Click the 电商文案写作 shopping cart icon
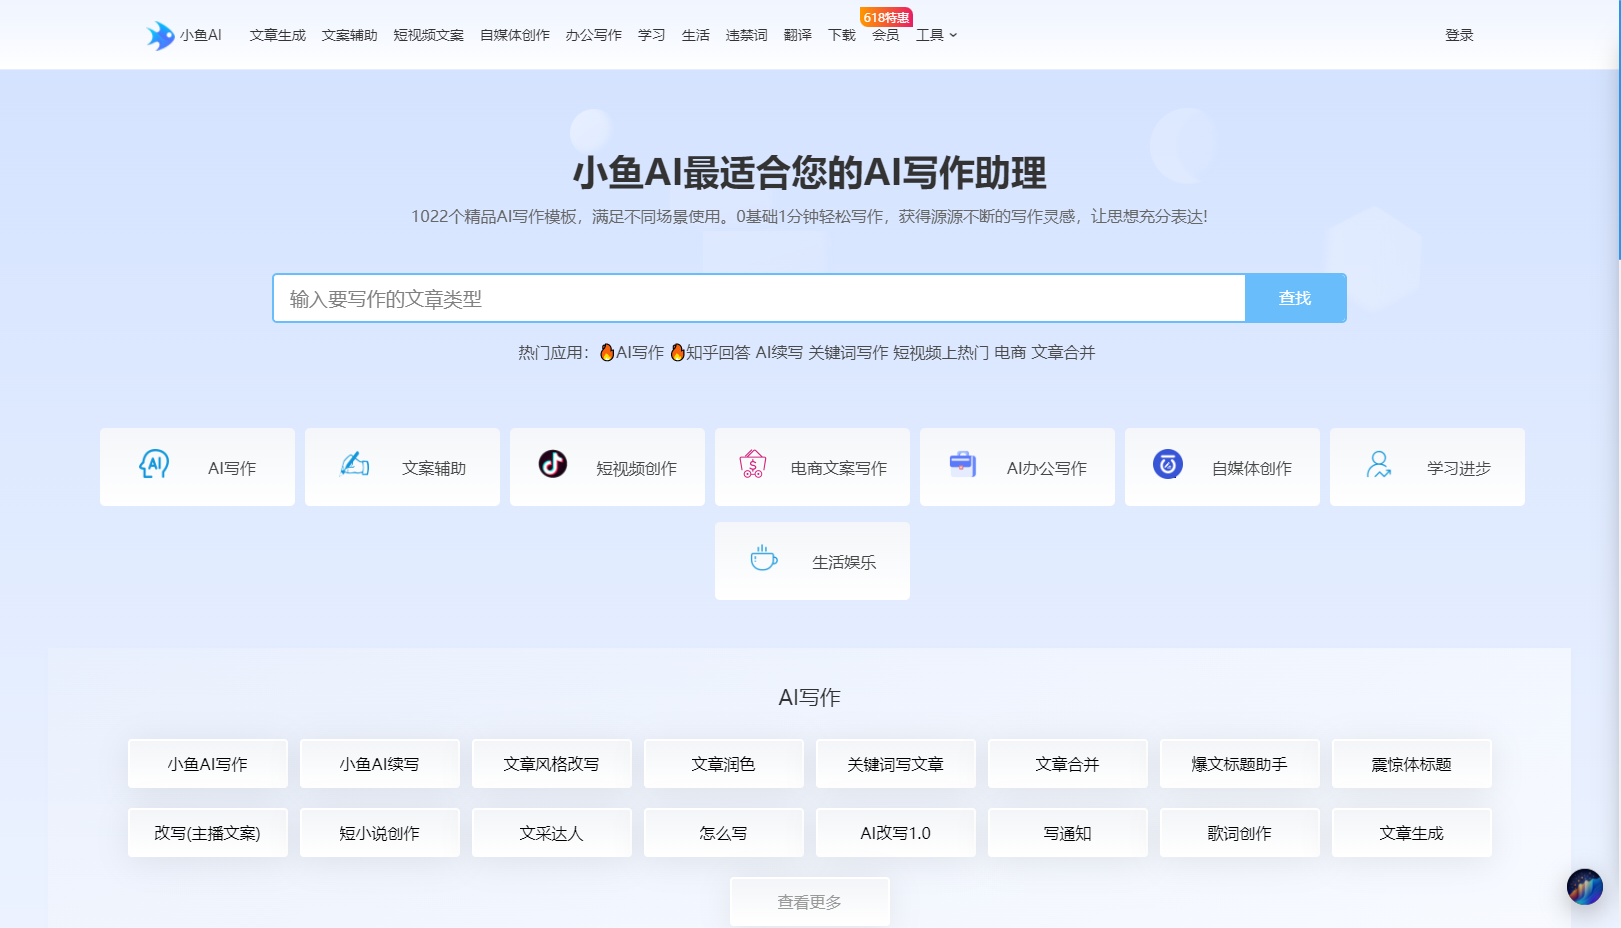The height and width of the screenshot is (928, 1621). point(753,464)
